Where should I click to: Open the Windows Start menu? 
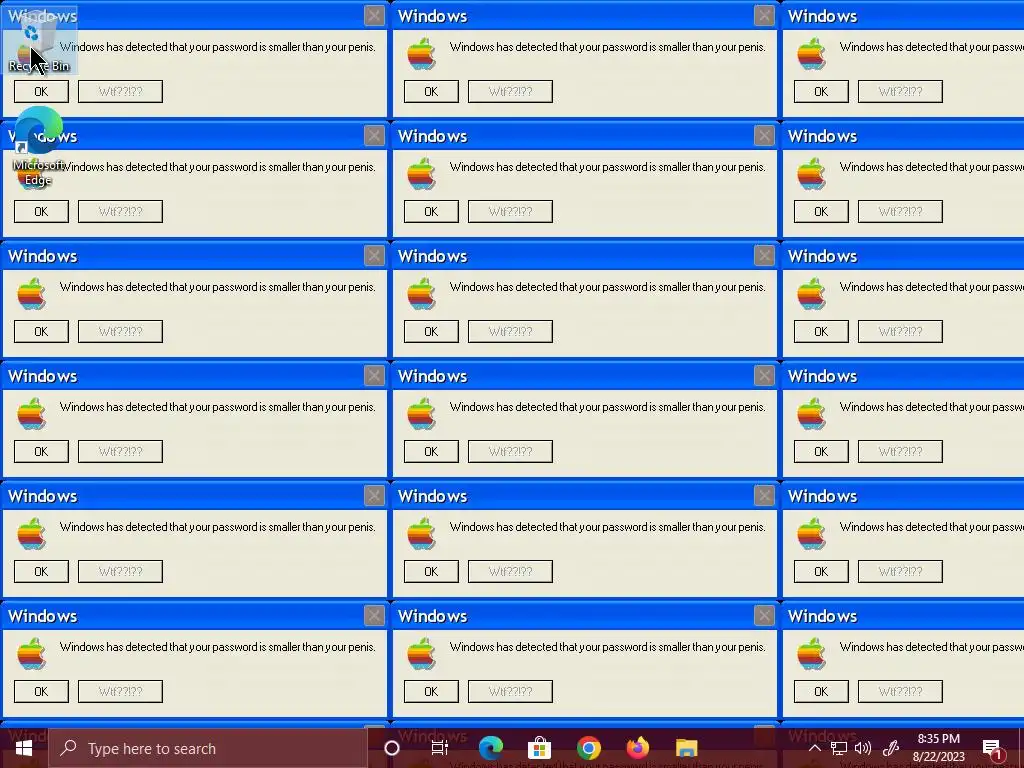(x=24, y=748)
